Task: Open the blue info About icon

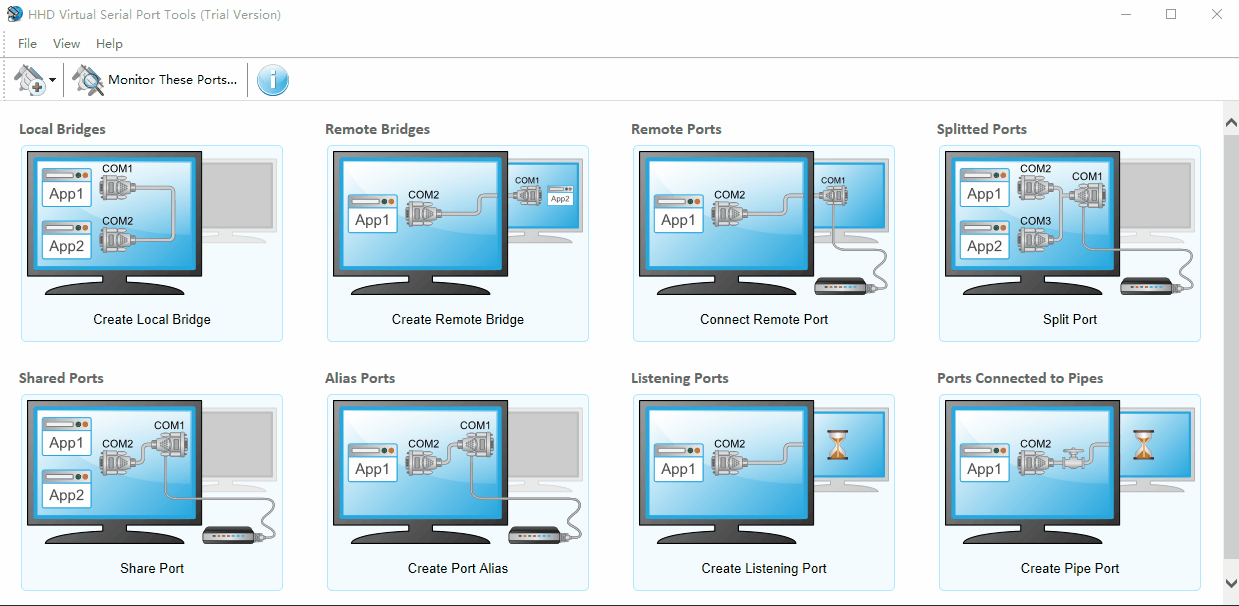Action: [x=273, y=80]
